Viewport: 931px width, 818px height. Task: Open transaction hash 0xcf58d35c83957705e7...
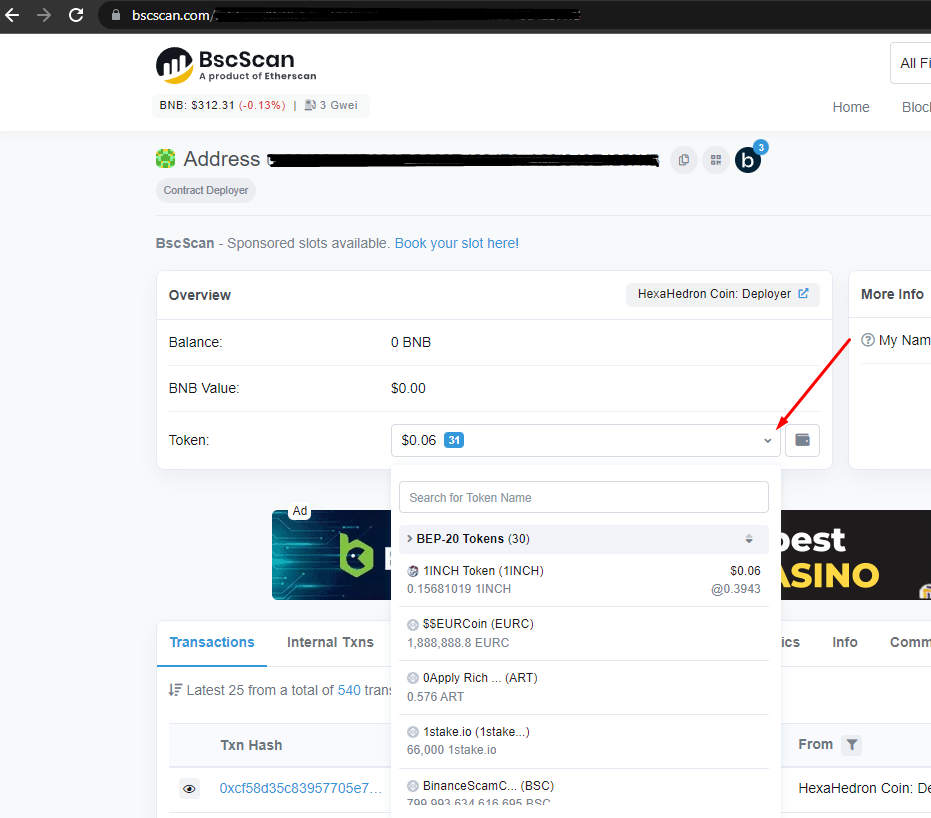[300, 788]
